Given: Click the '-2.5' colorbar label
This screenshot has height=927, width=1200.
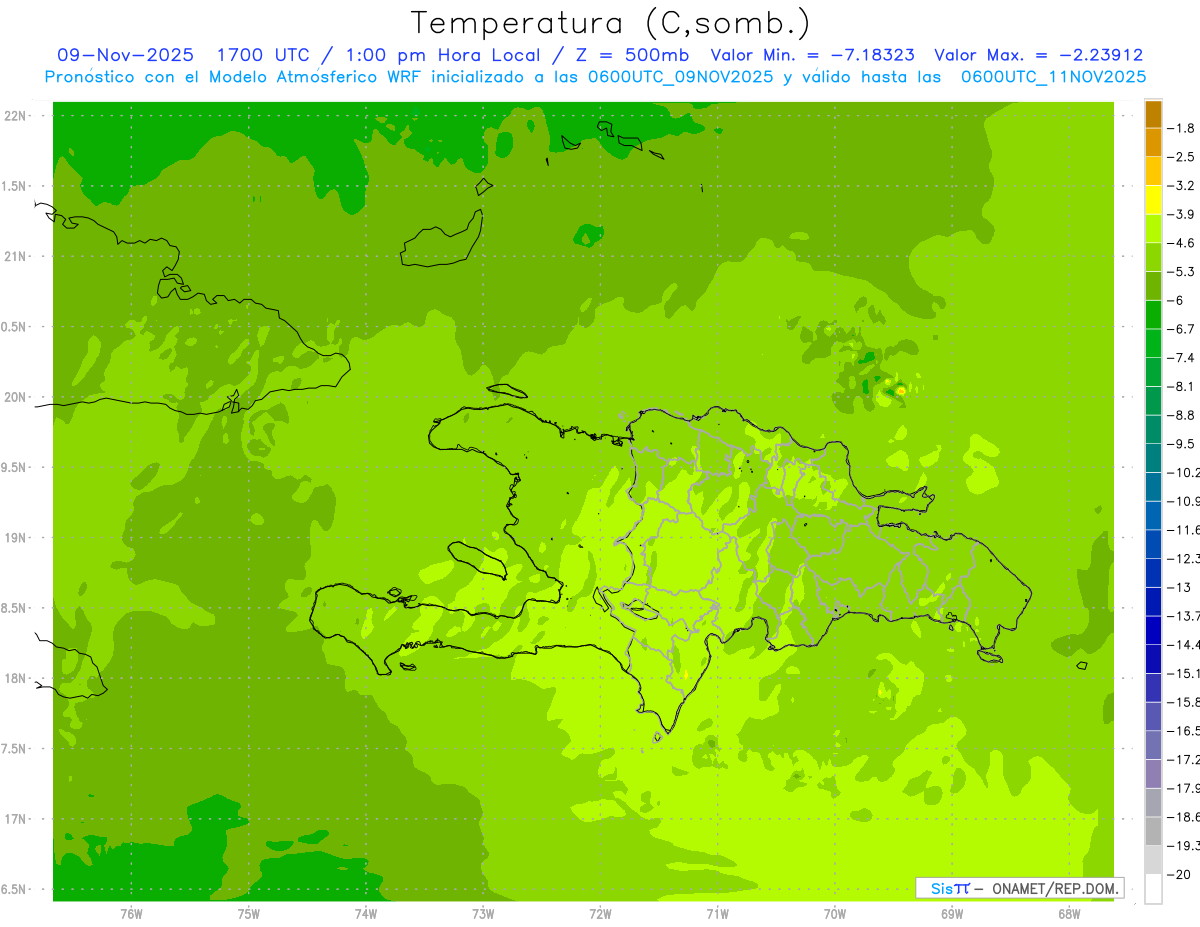Looking at the screenshot, I should tap(1181, 157).
